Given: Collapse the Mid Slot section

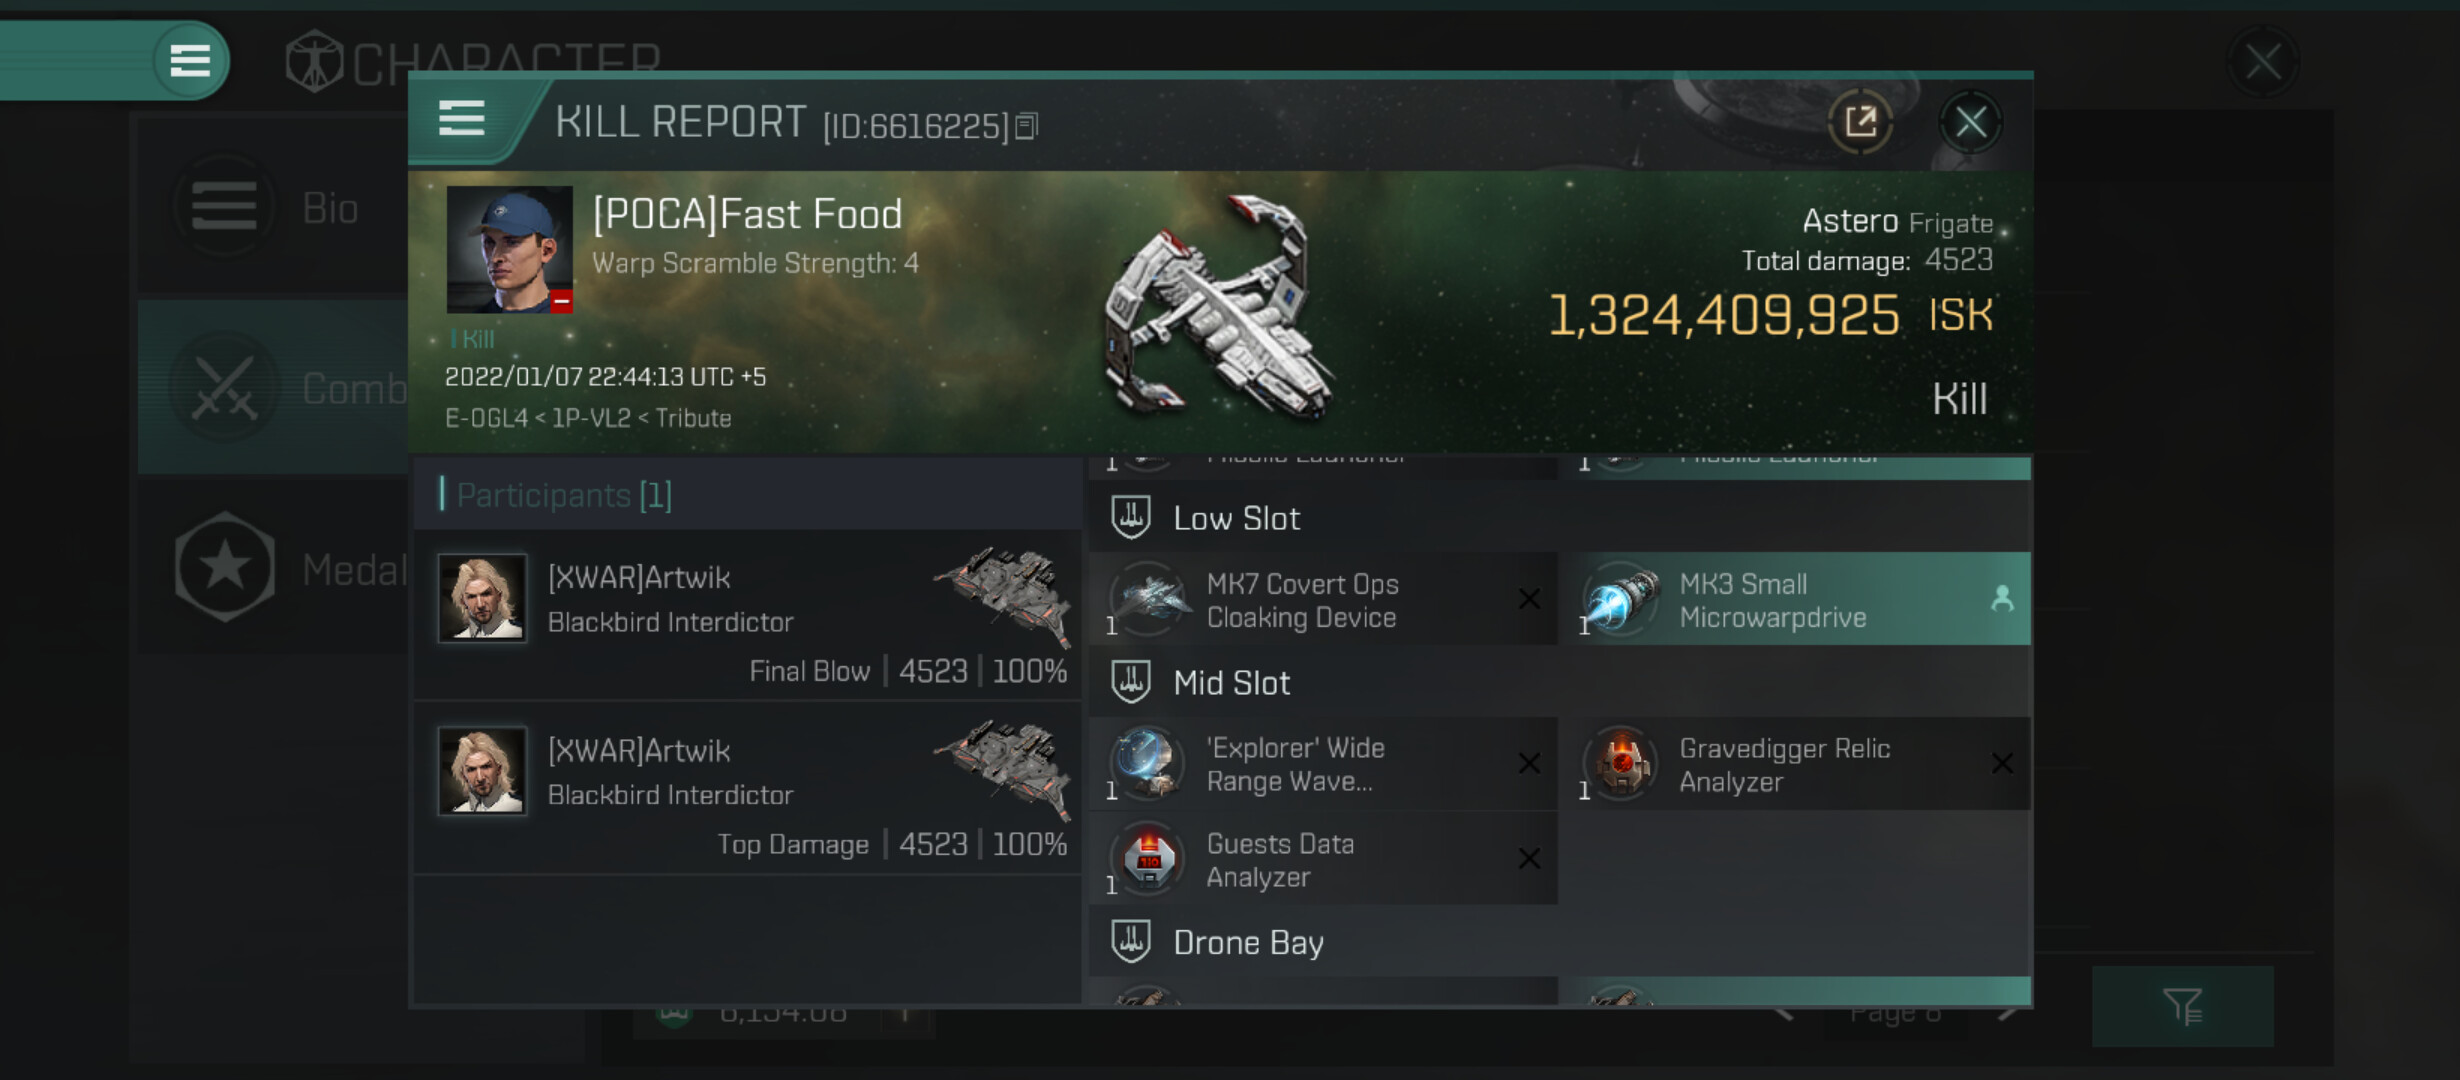Looking at the screenshot, I should coord(1231,683).
